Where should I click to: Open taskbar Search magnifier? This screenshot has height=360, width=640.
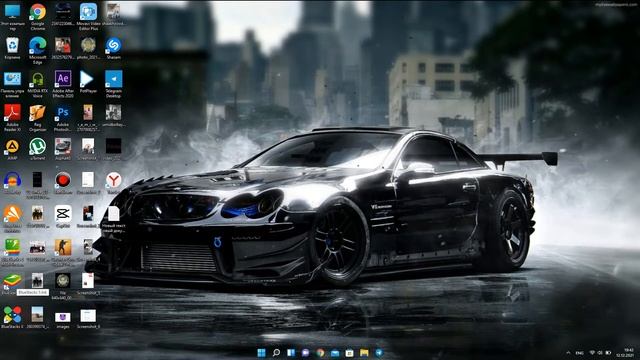[276, 353]
